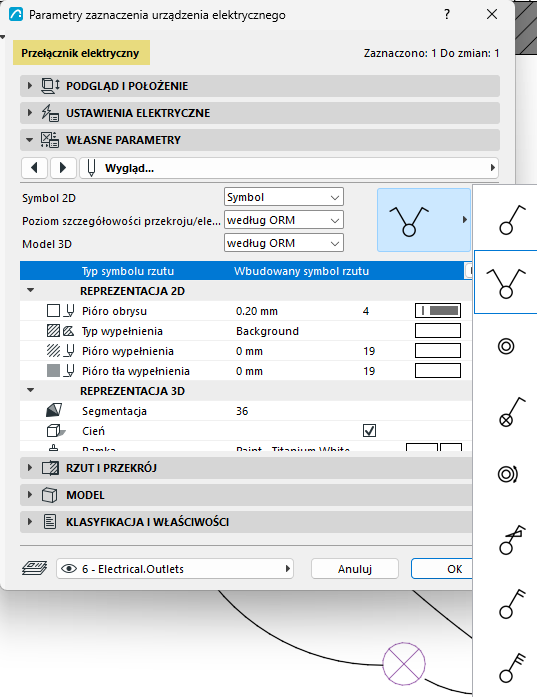This screenshot has width=537, height=697.
Task: Choose the double circle with arc symbol
Action: coord(507,474)
